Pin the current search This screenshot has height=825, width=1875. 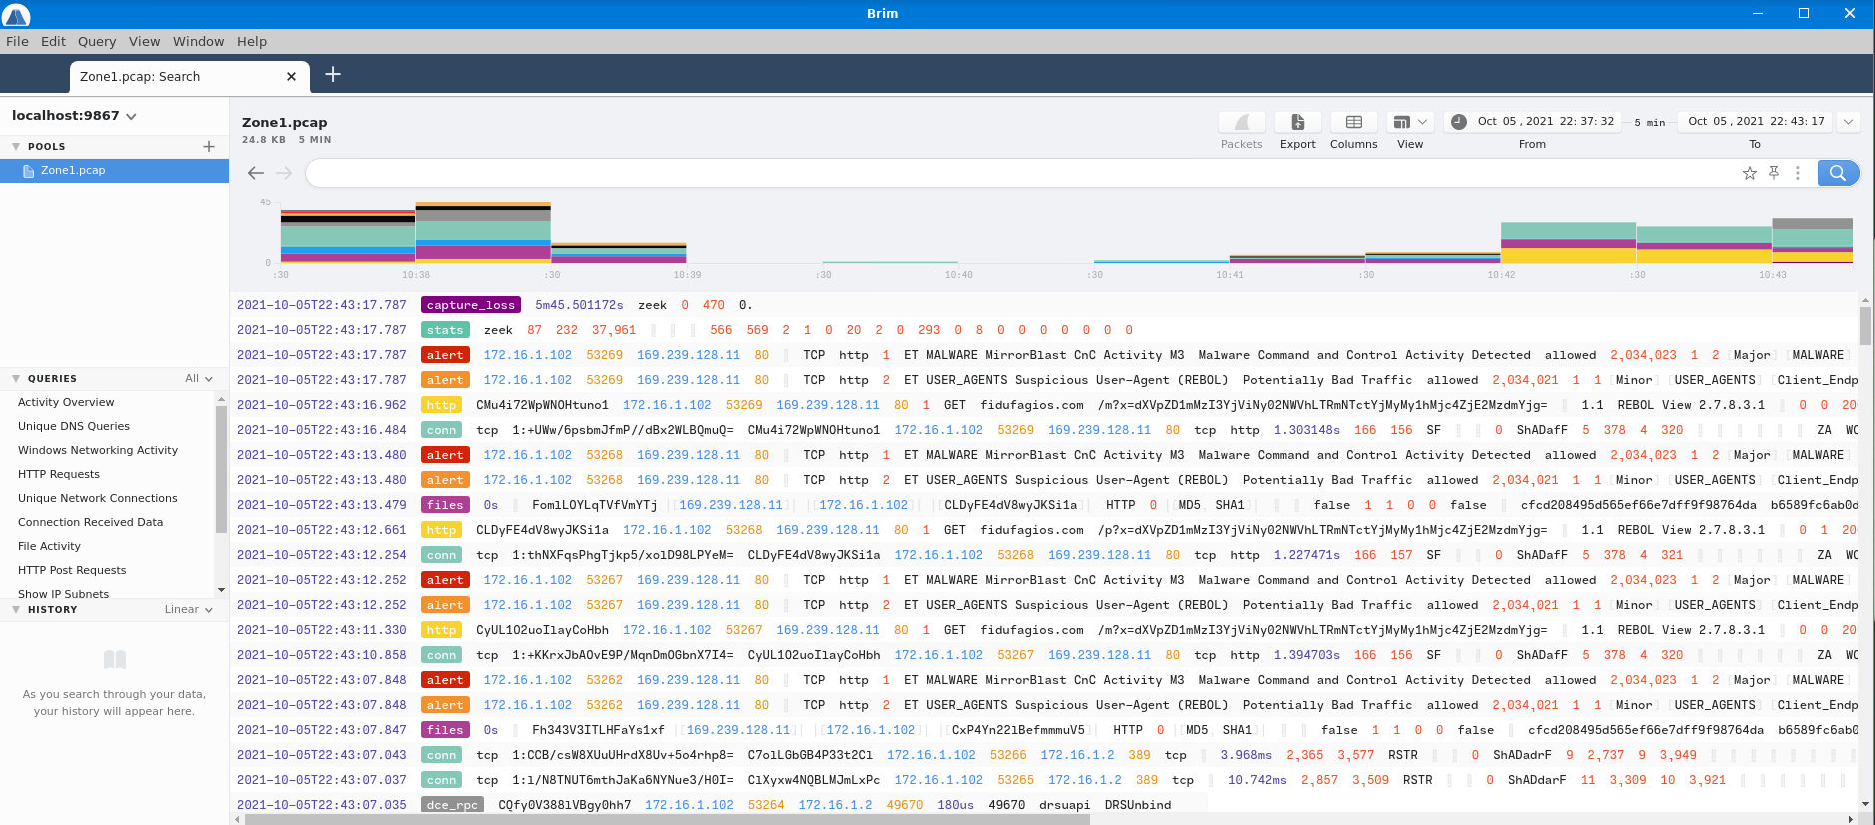(x=1774, y=173)
